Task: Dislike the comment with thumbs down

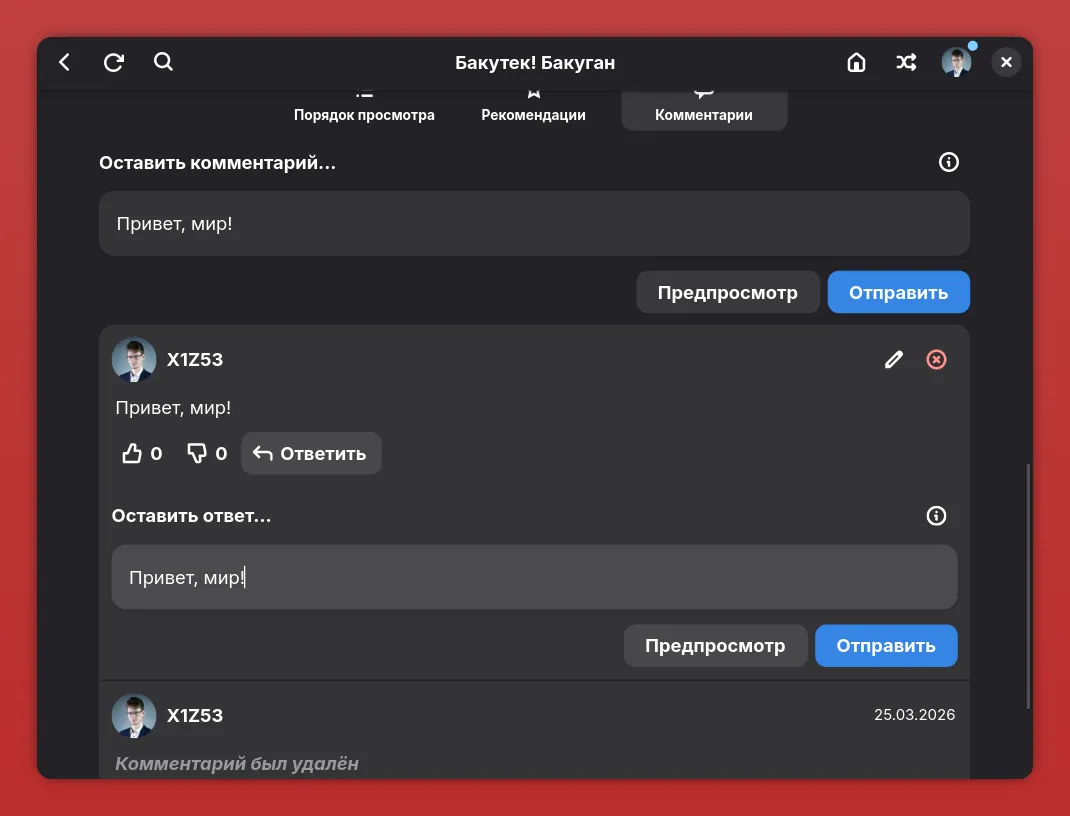Action: pos(197,454)
